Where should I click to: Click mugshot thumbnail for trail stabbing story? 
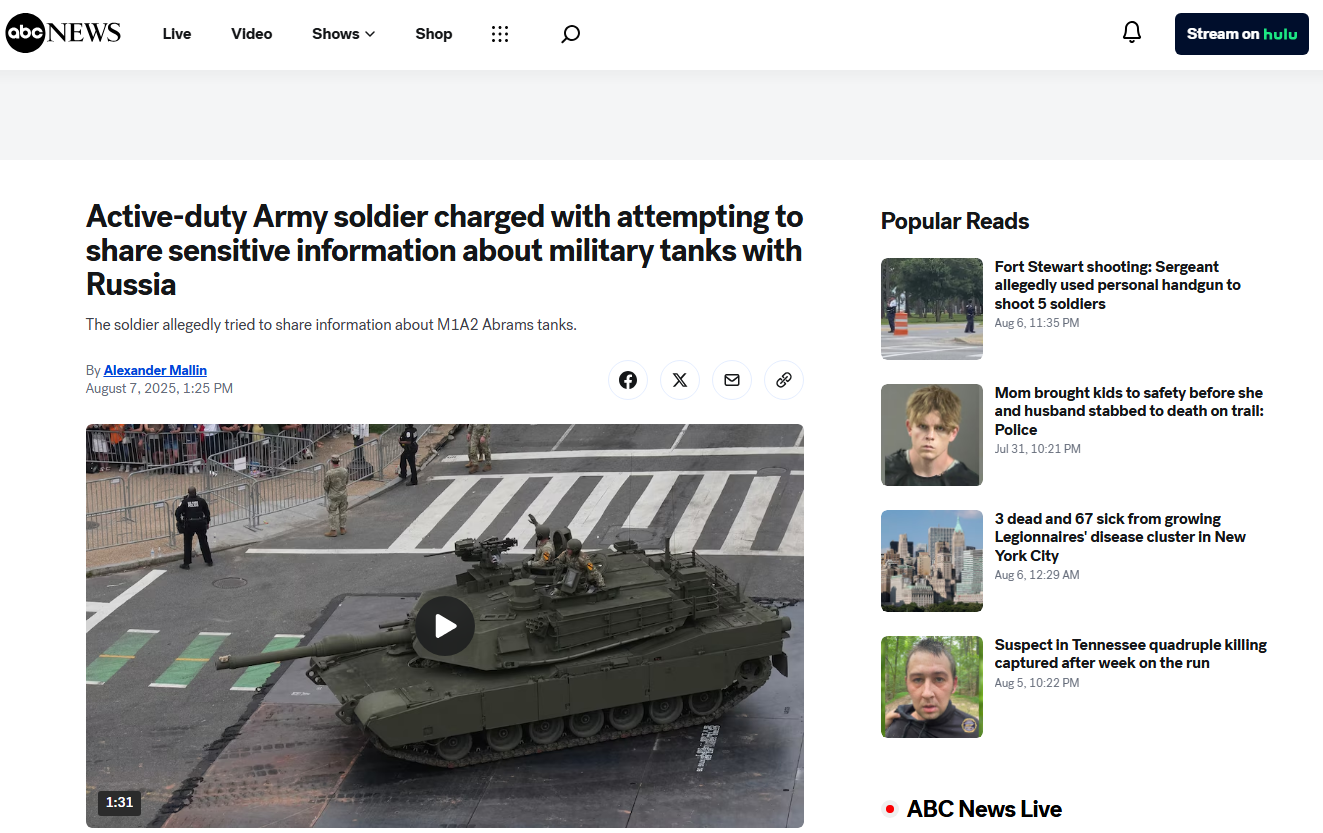tap(932, 435)
